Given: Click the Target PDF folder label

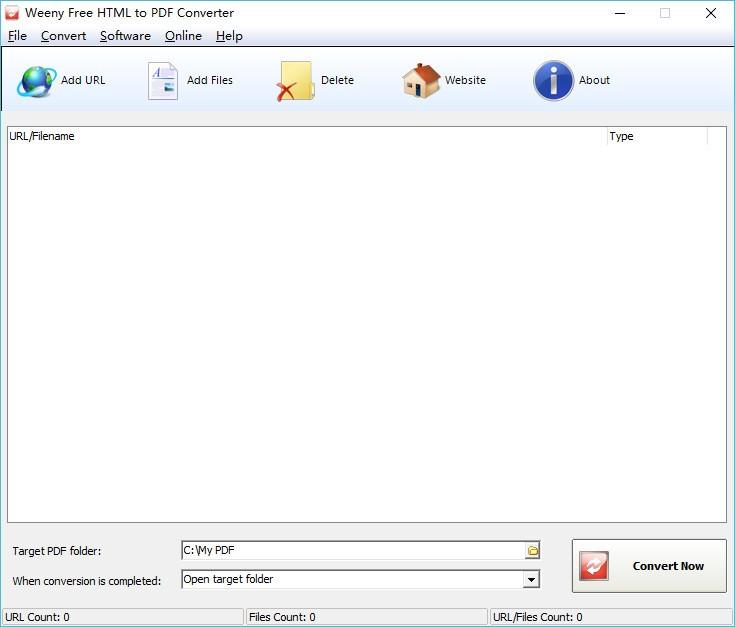Looking at the screenshot, I should [x=57, y=551].
